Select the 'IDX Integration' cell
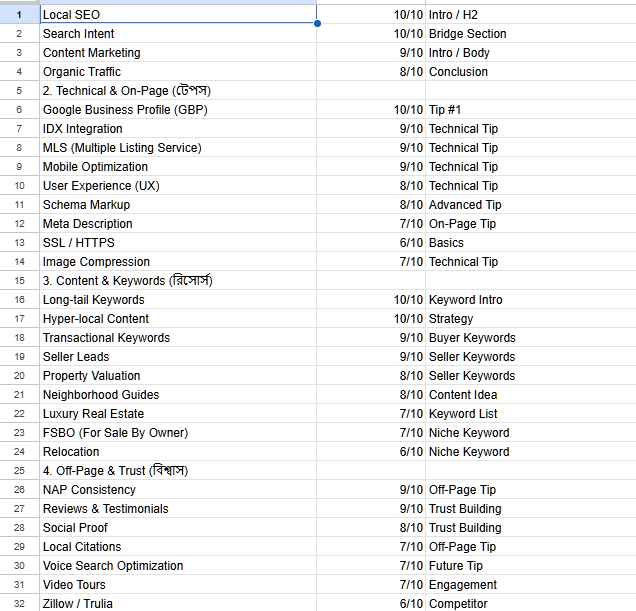636x611 pixels. (x=178, y=129)
